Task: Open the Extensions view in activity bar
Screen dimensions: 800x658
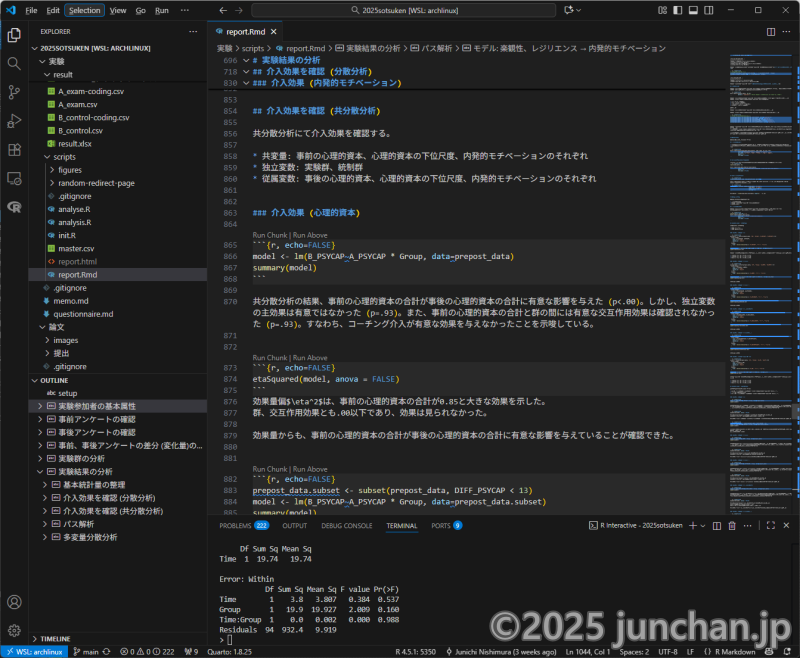Action: (14, 149)
